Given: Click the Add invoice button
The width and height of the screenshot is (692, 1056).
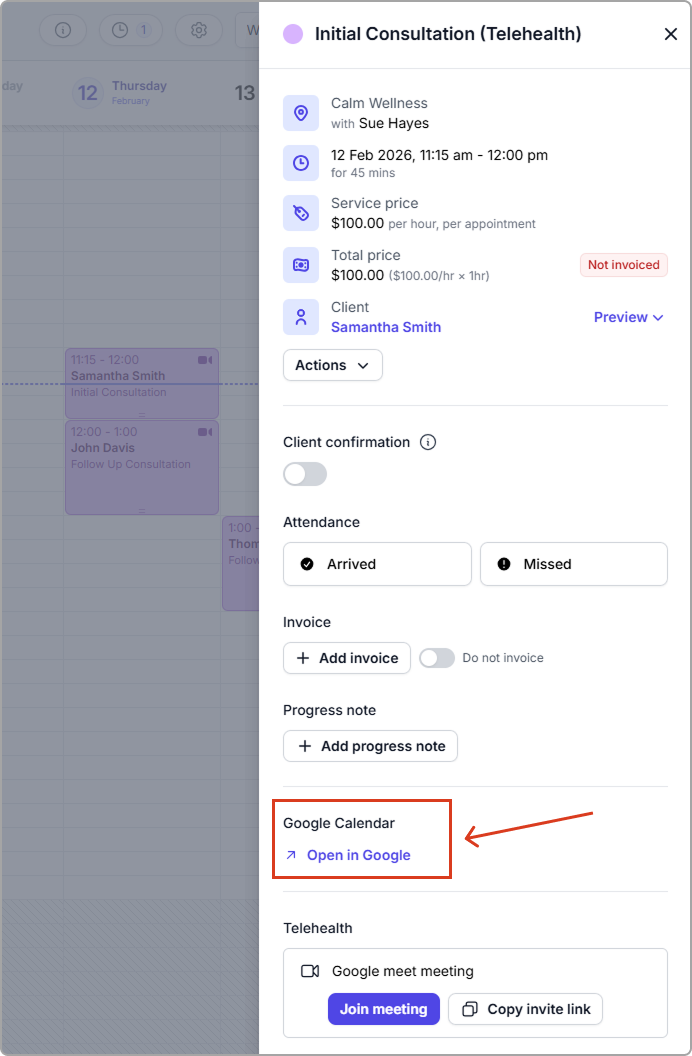Looking at the screenshot, I should (347, 658).
